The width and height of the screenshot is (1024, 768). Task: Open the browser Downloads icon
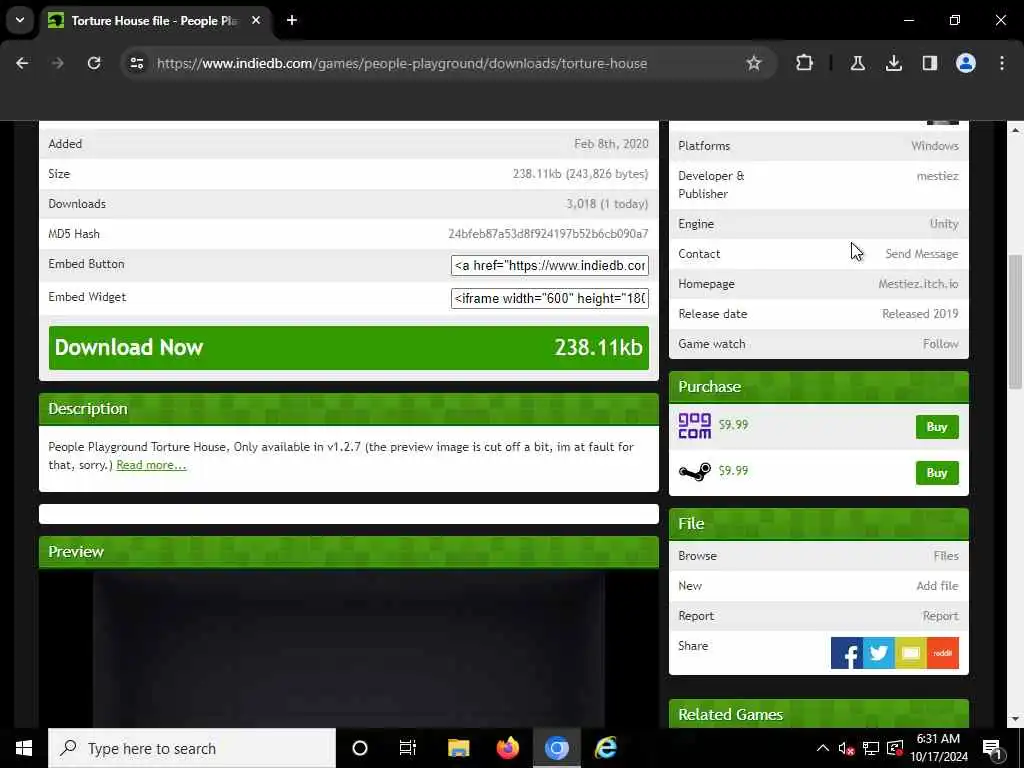[894, 63]
